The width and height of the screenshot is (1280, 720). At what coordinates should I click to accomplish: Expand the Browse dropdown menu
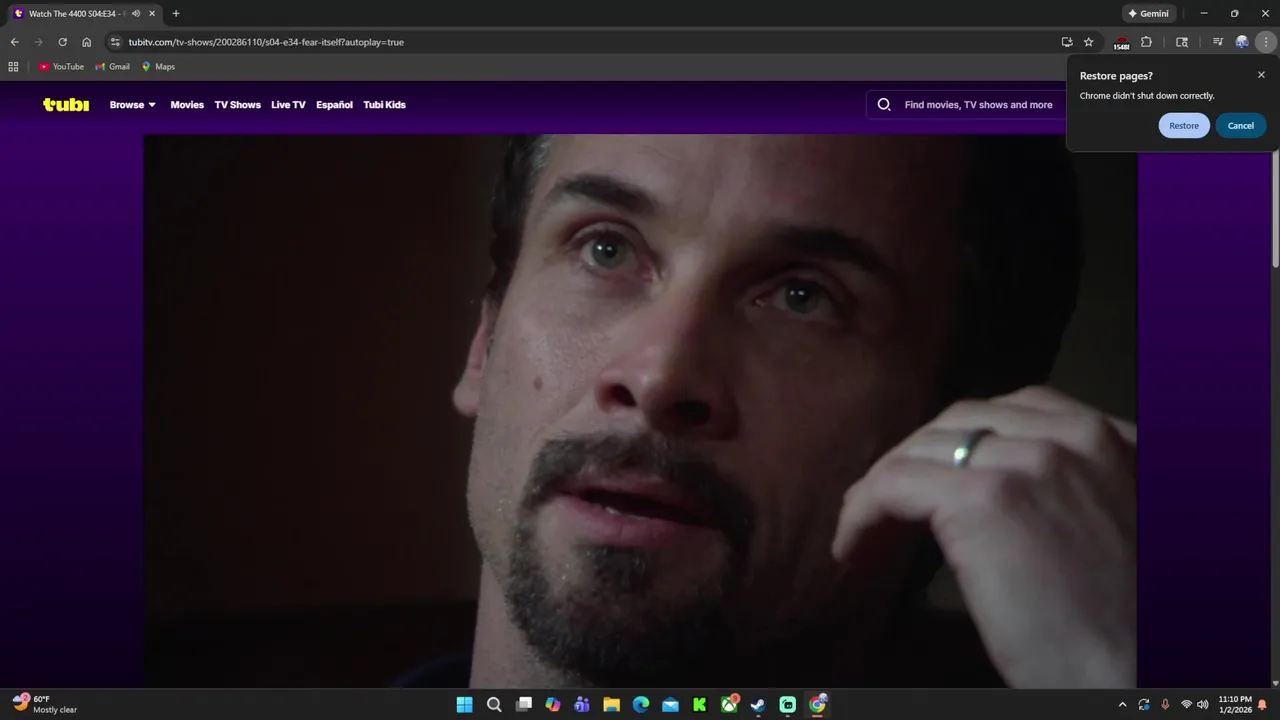point(133,105)
